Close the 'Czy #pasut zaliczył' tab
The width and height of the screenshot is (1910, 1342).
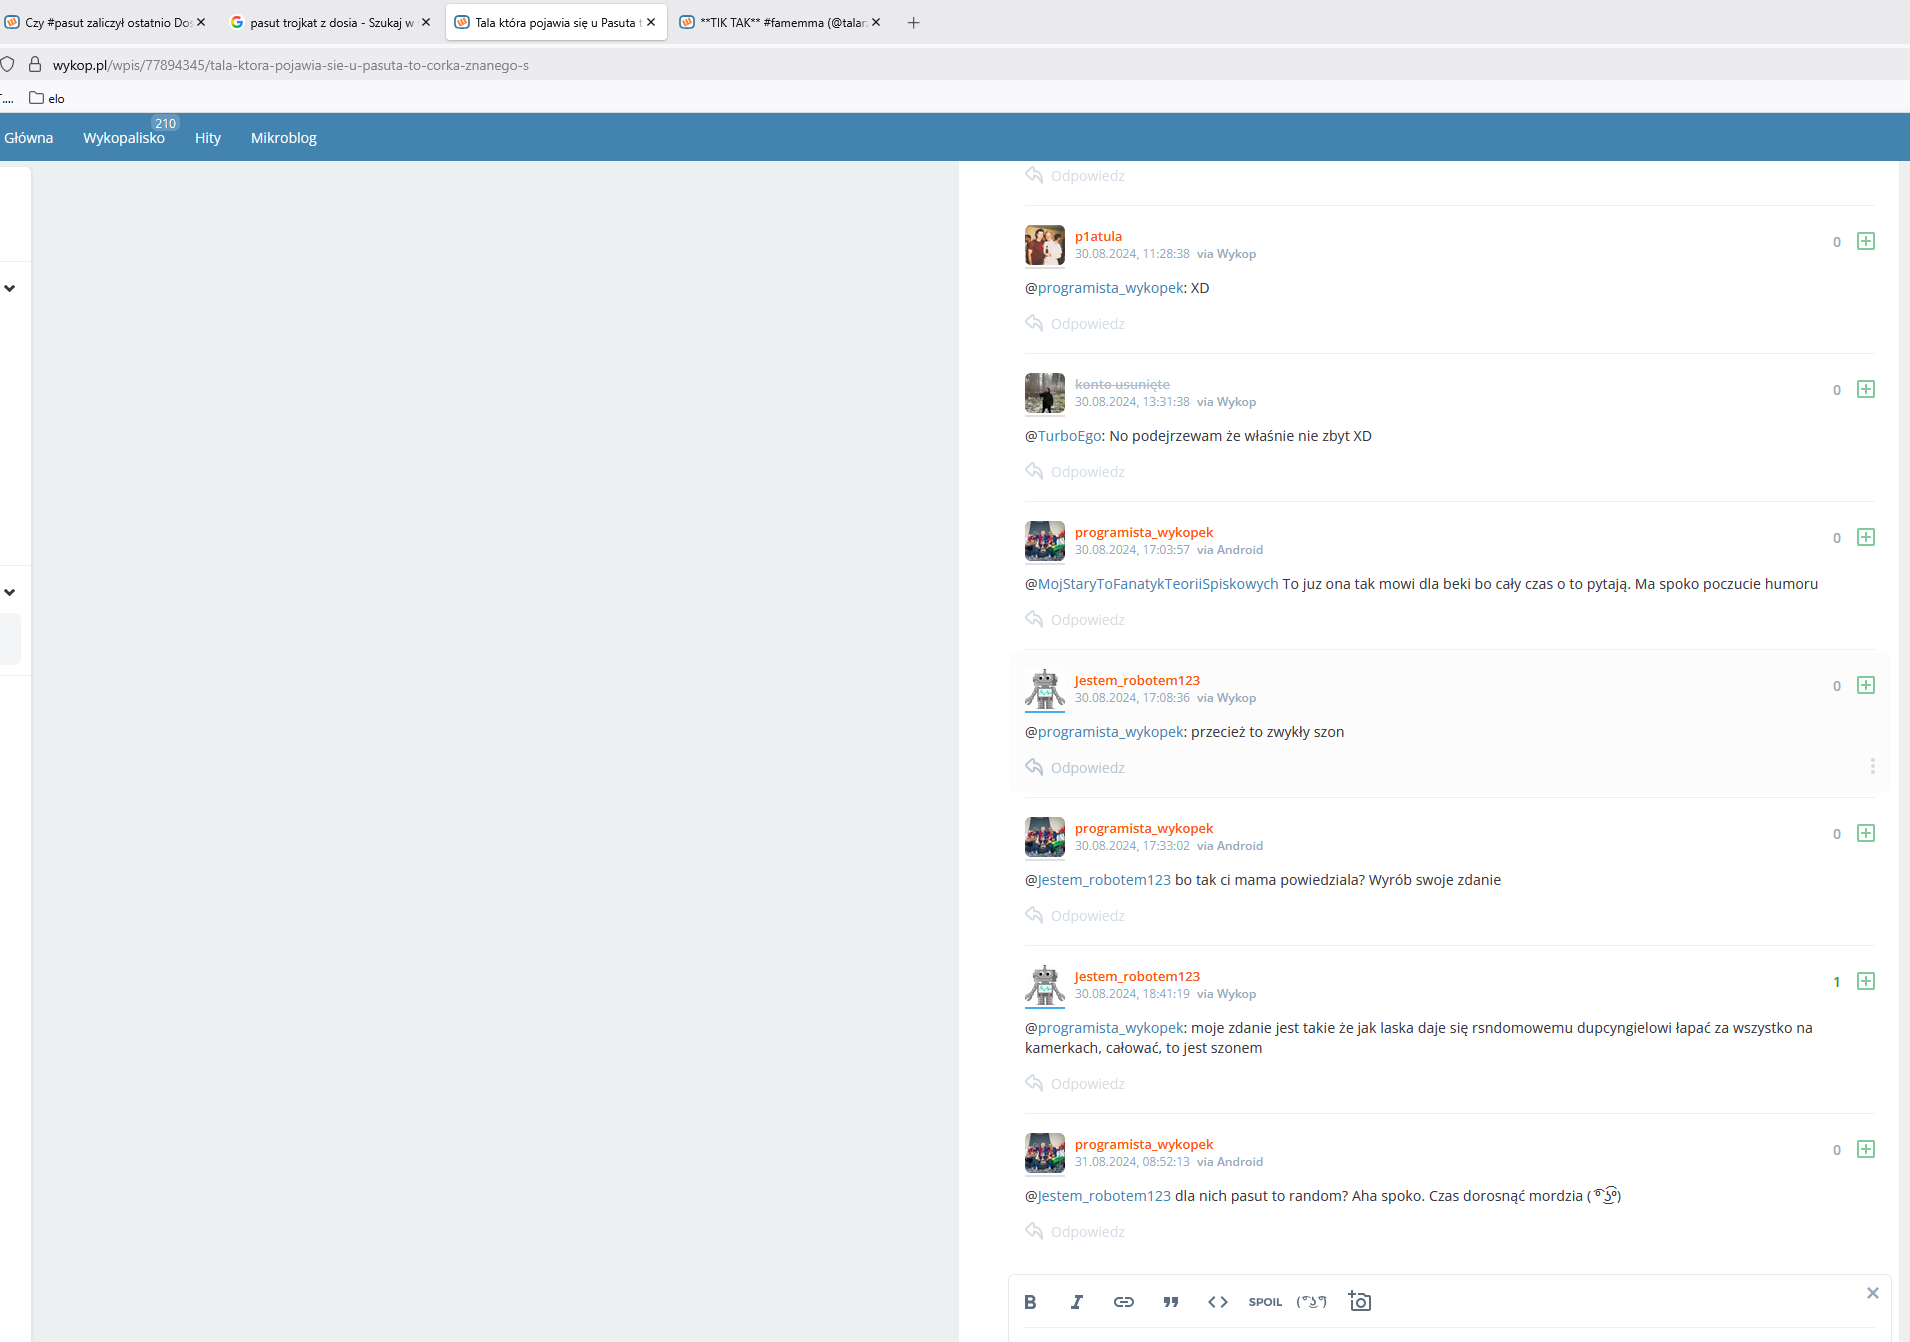pos(201,22)
